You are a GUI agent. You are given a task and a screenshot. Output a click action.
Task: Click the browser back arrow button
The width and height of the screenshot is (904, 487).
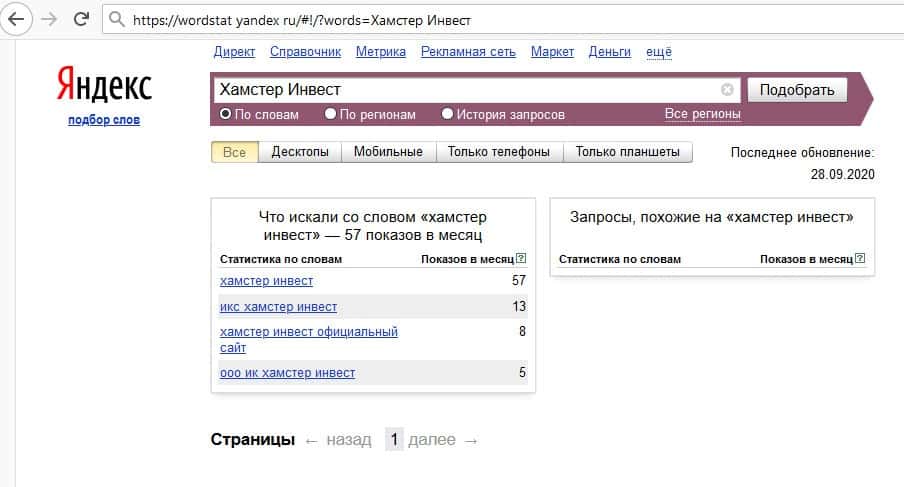pos(17,19)
